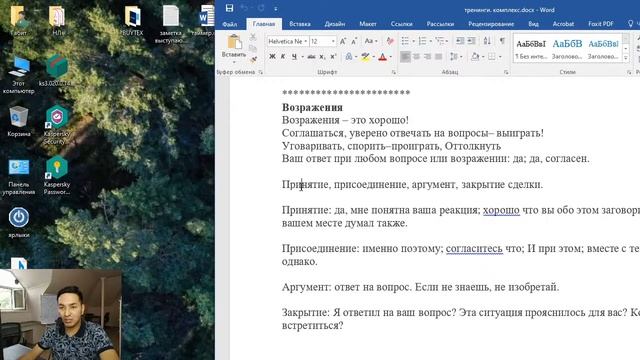Select Kaspersky Security desktop shortcut
Viewport: 640px width, 360px height.
[57, 125]
